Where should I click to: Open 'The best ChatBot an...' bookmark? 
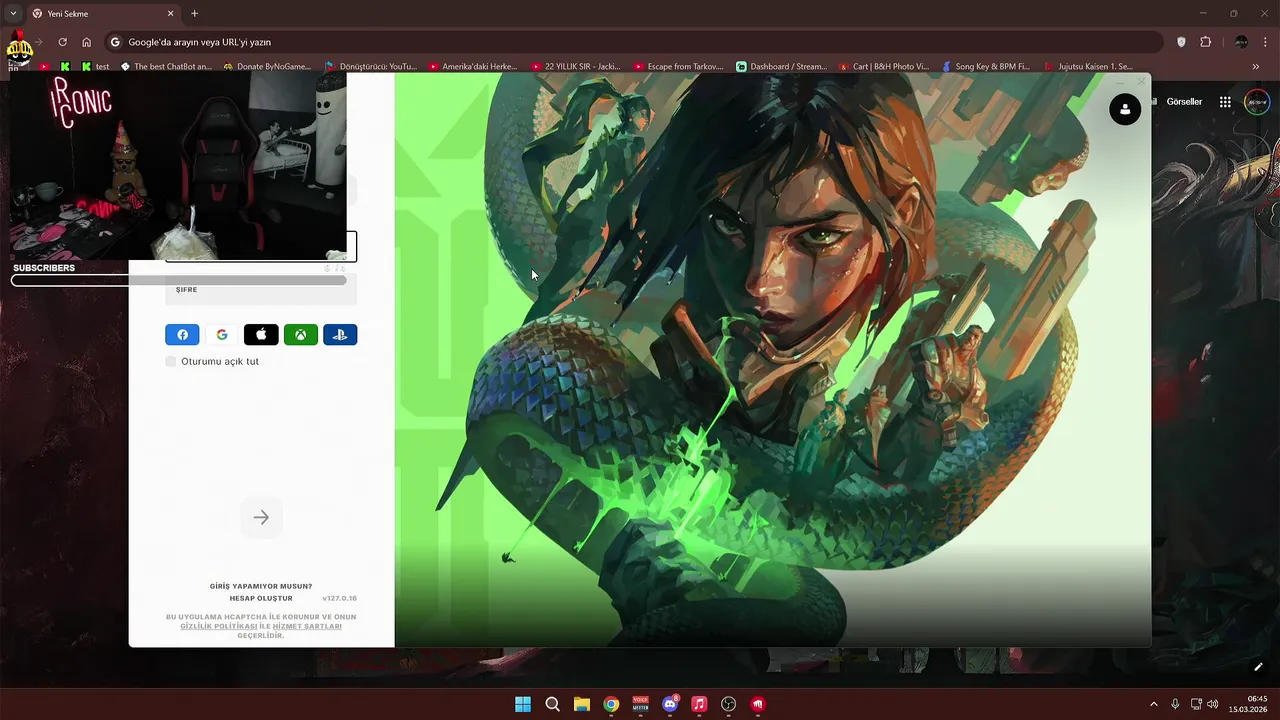[x=166, y=67]
